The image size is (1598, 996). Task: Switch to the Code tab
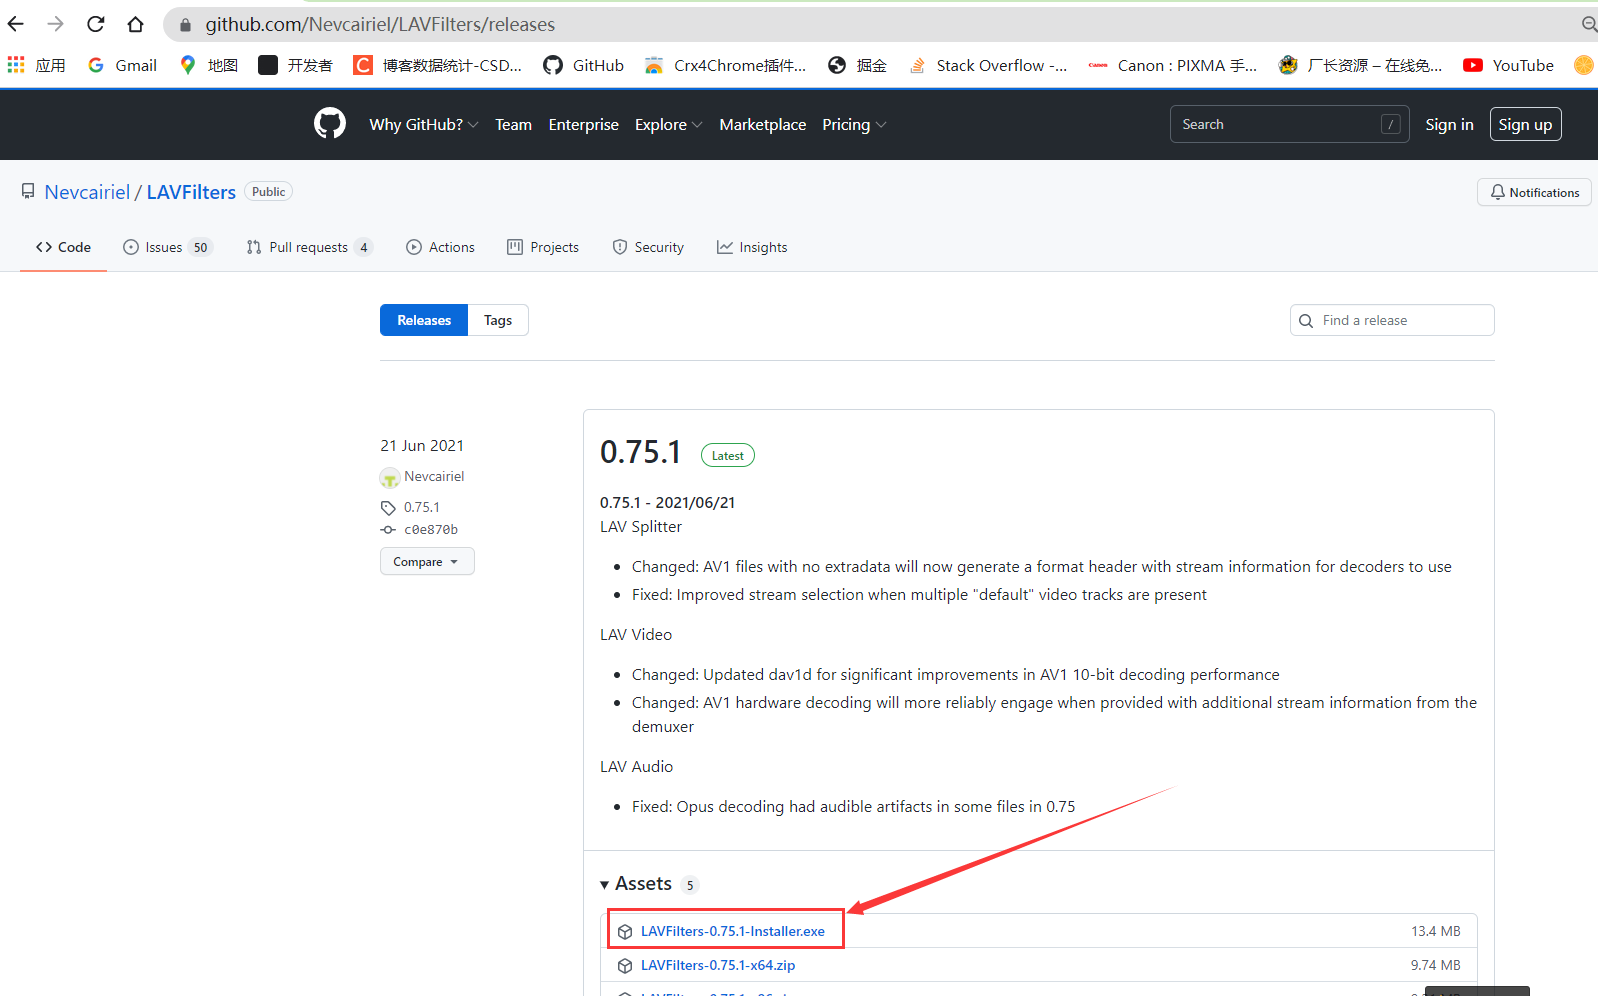[x=63, y=247]
